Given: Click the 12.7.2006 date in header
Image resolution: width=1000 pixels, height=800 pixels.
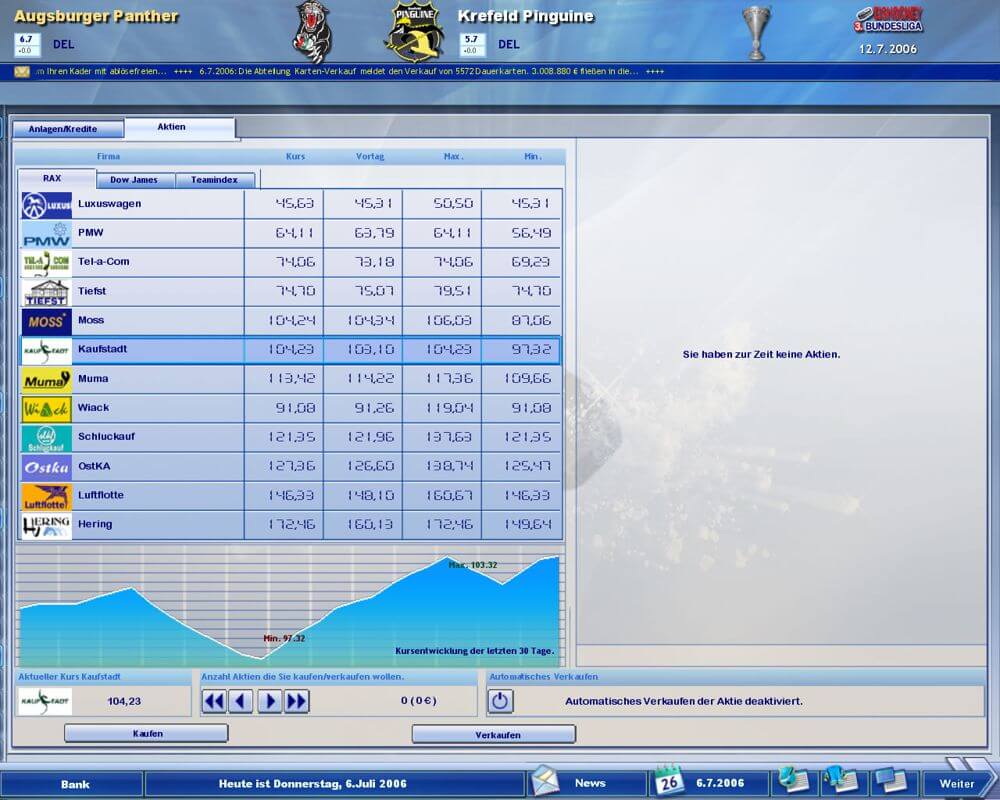Looking at the screenshot, I should point(888,49).
